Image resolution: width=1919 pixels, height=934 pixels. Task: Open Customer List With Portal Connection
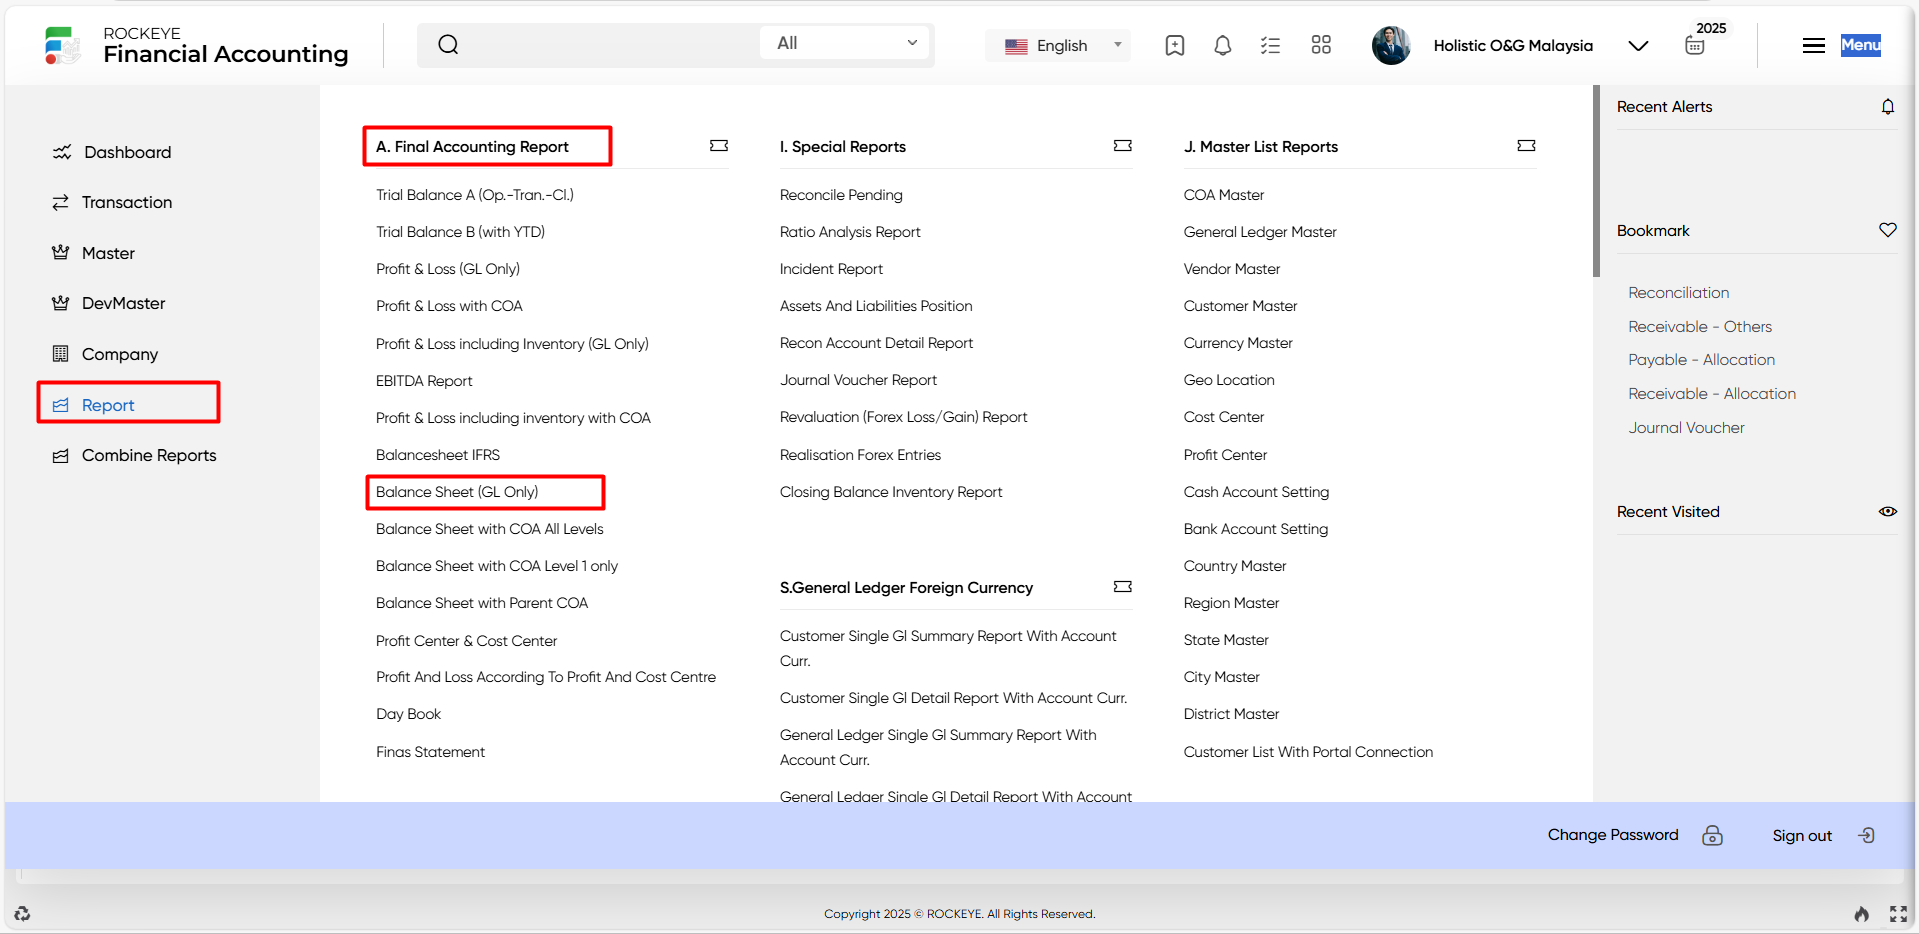coord(1308,752)
